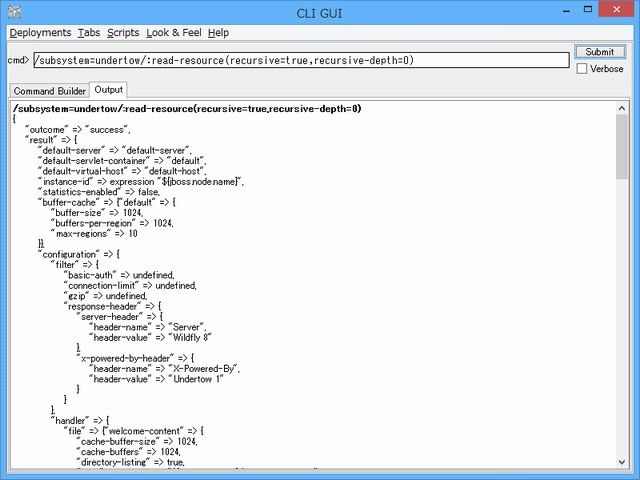
Task: Click the scrollbar down arrow in Output
Action: click(x=622, y=462)
